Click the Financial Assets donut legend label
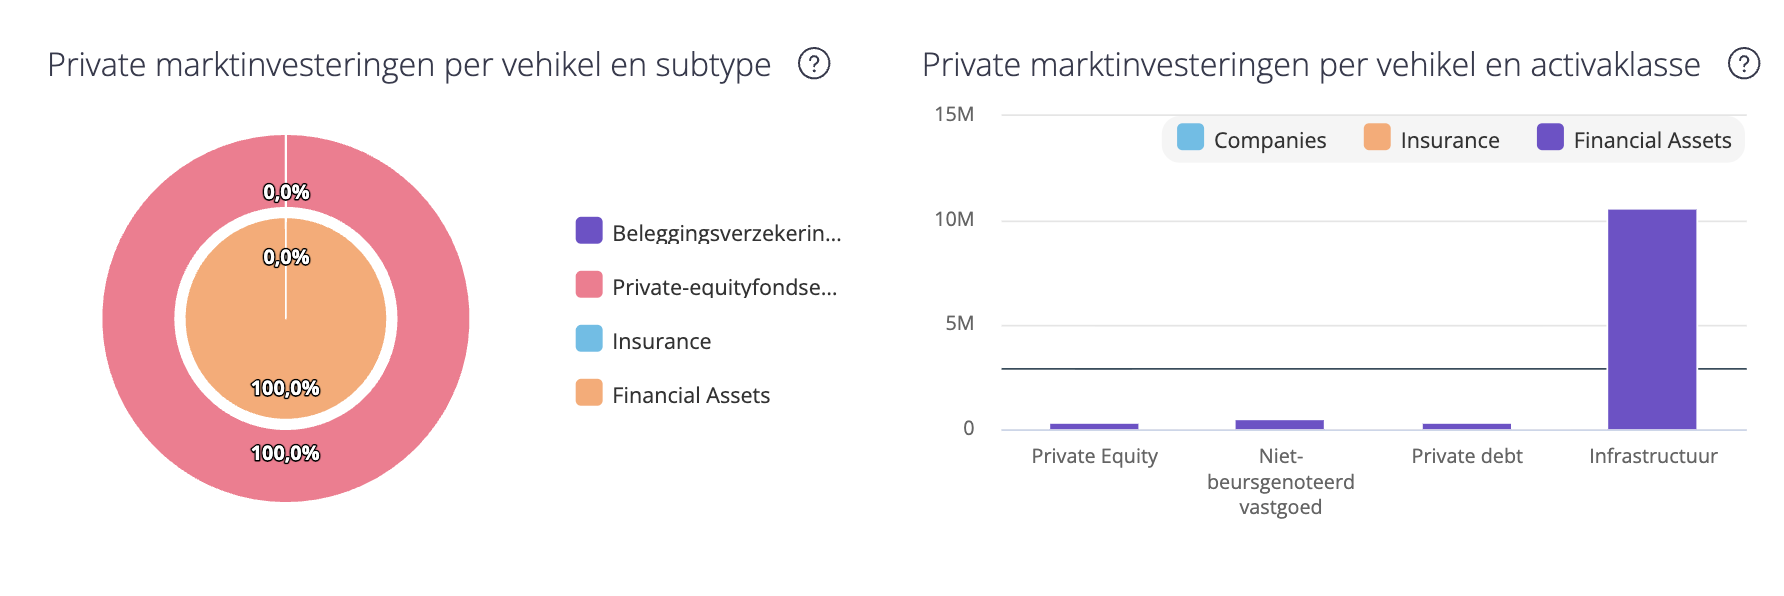The height and width of the screenshot is (596, 1784). 690,395
